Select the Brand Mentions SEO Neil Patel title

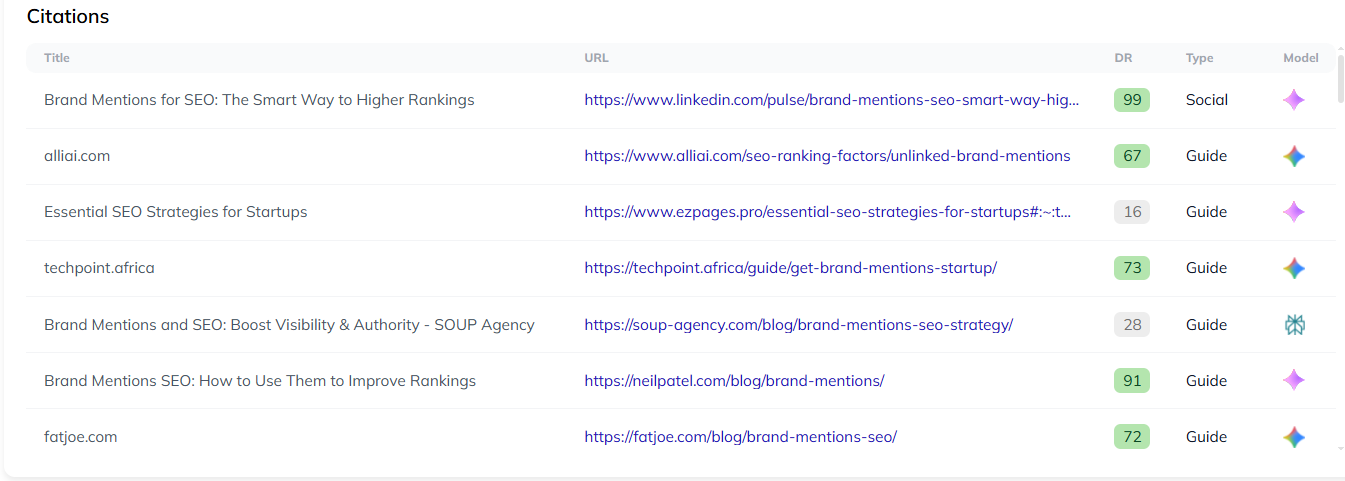(260, 381)
